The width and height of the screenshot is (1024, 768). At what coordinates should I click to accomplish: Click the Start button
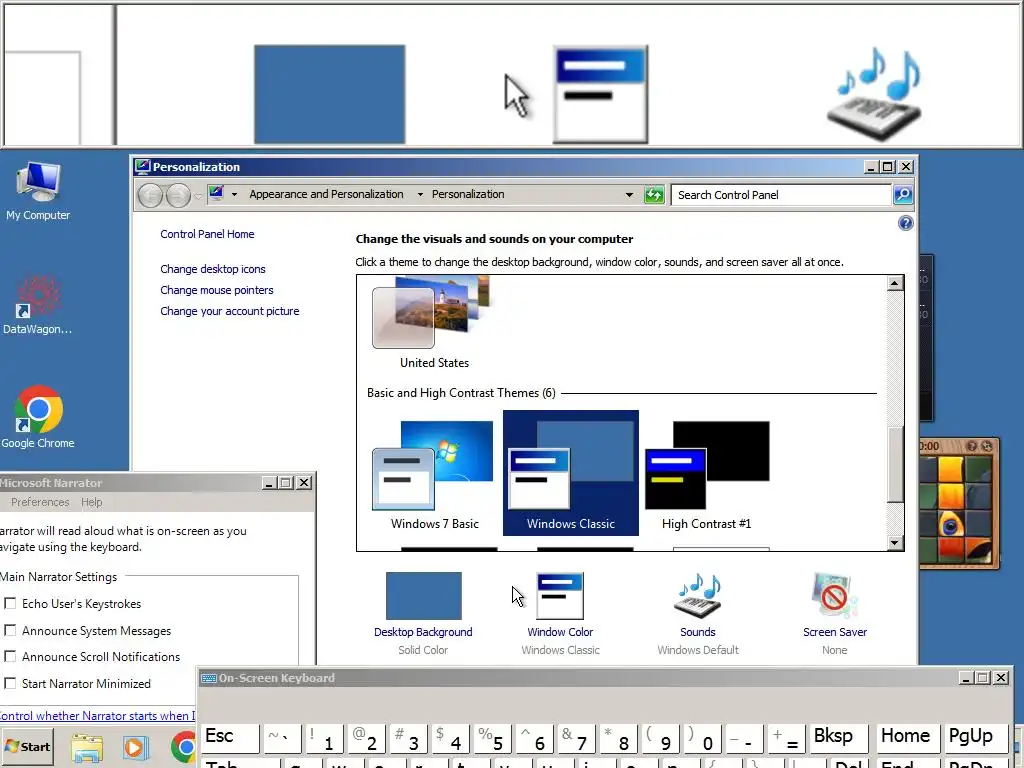pos(27,746)
